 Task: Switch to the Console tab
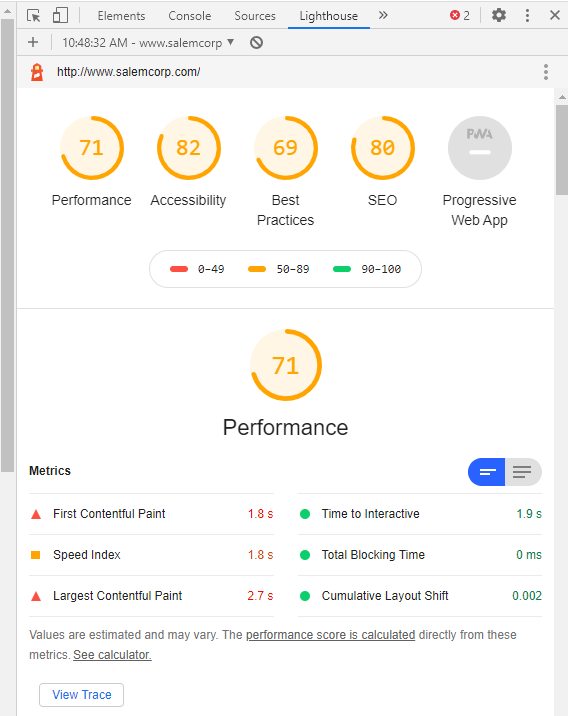click(189, 16)
